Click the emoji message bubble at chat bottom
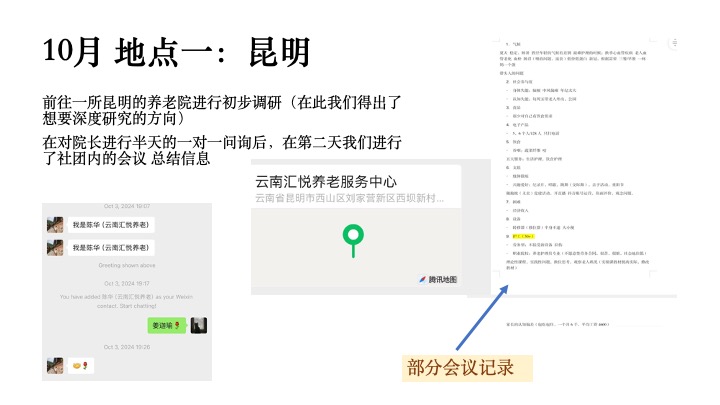Image resolution: width=720 pixels, height=405 pixels. (x=82, y=366)
